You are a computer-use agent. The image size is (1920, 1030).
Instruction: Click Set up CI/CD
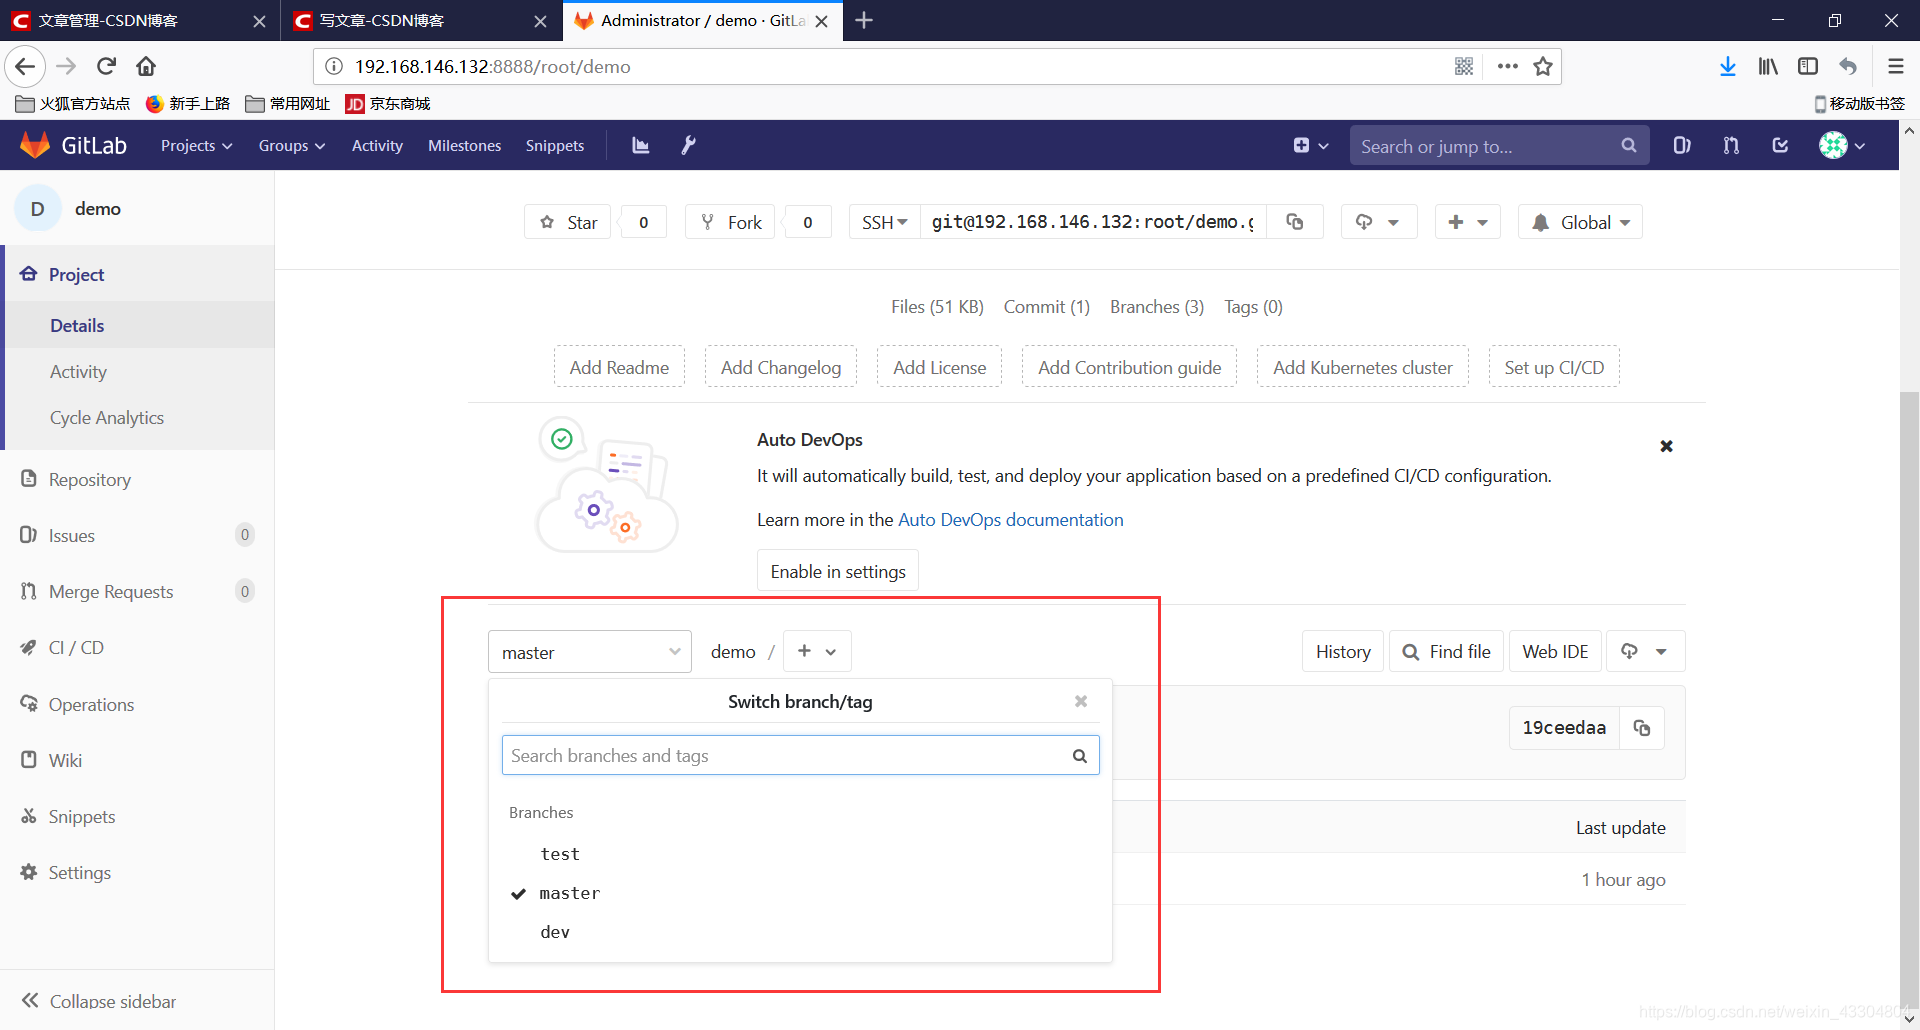tap(1554, 367)
